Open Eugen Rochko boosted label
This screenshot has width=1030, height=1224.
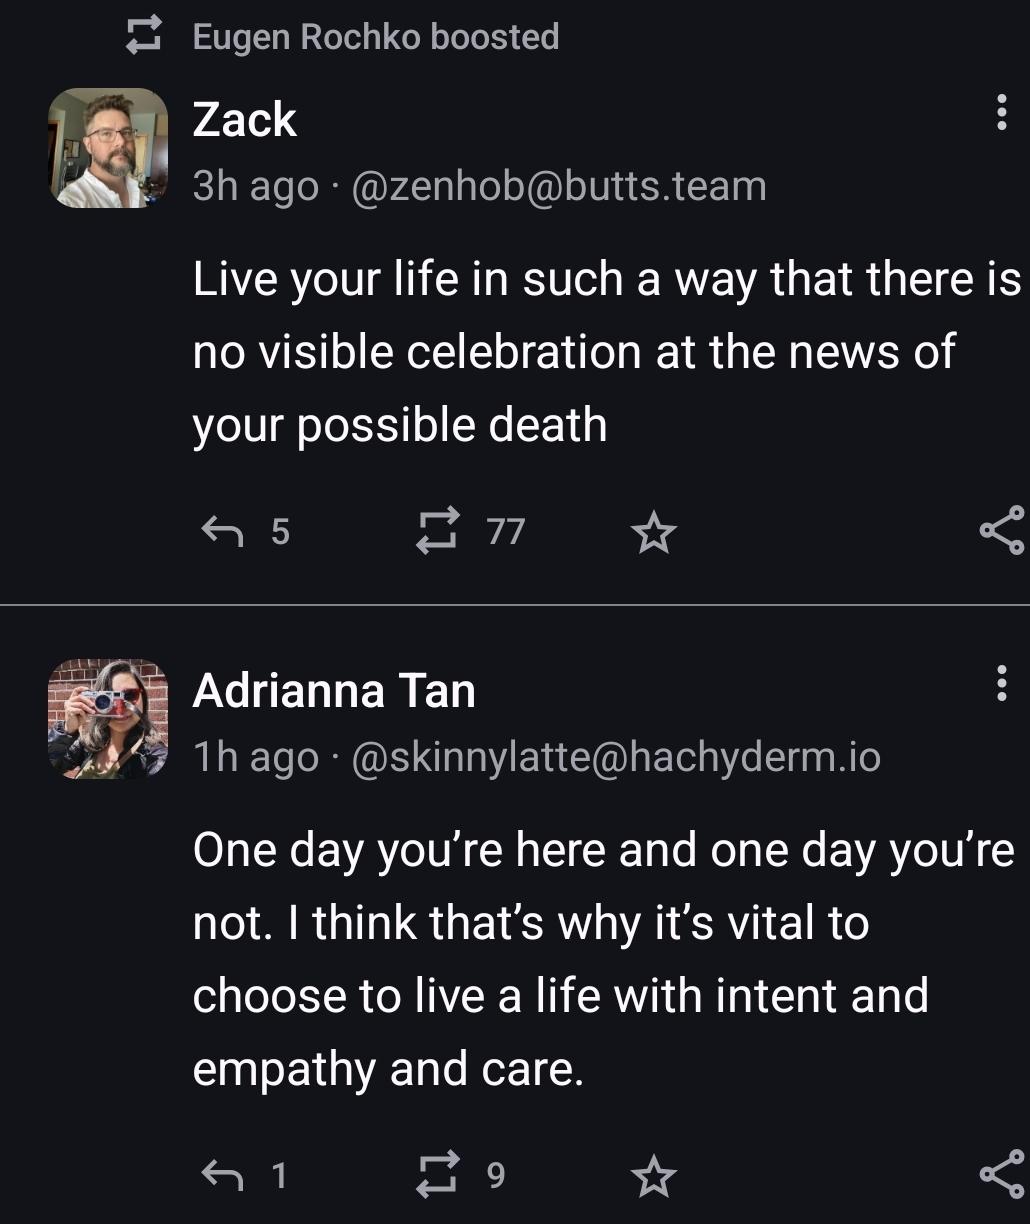(x=376, y=37)
